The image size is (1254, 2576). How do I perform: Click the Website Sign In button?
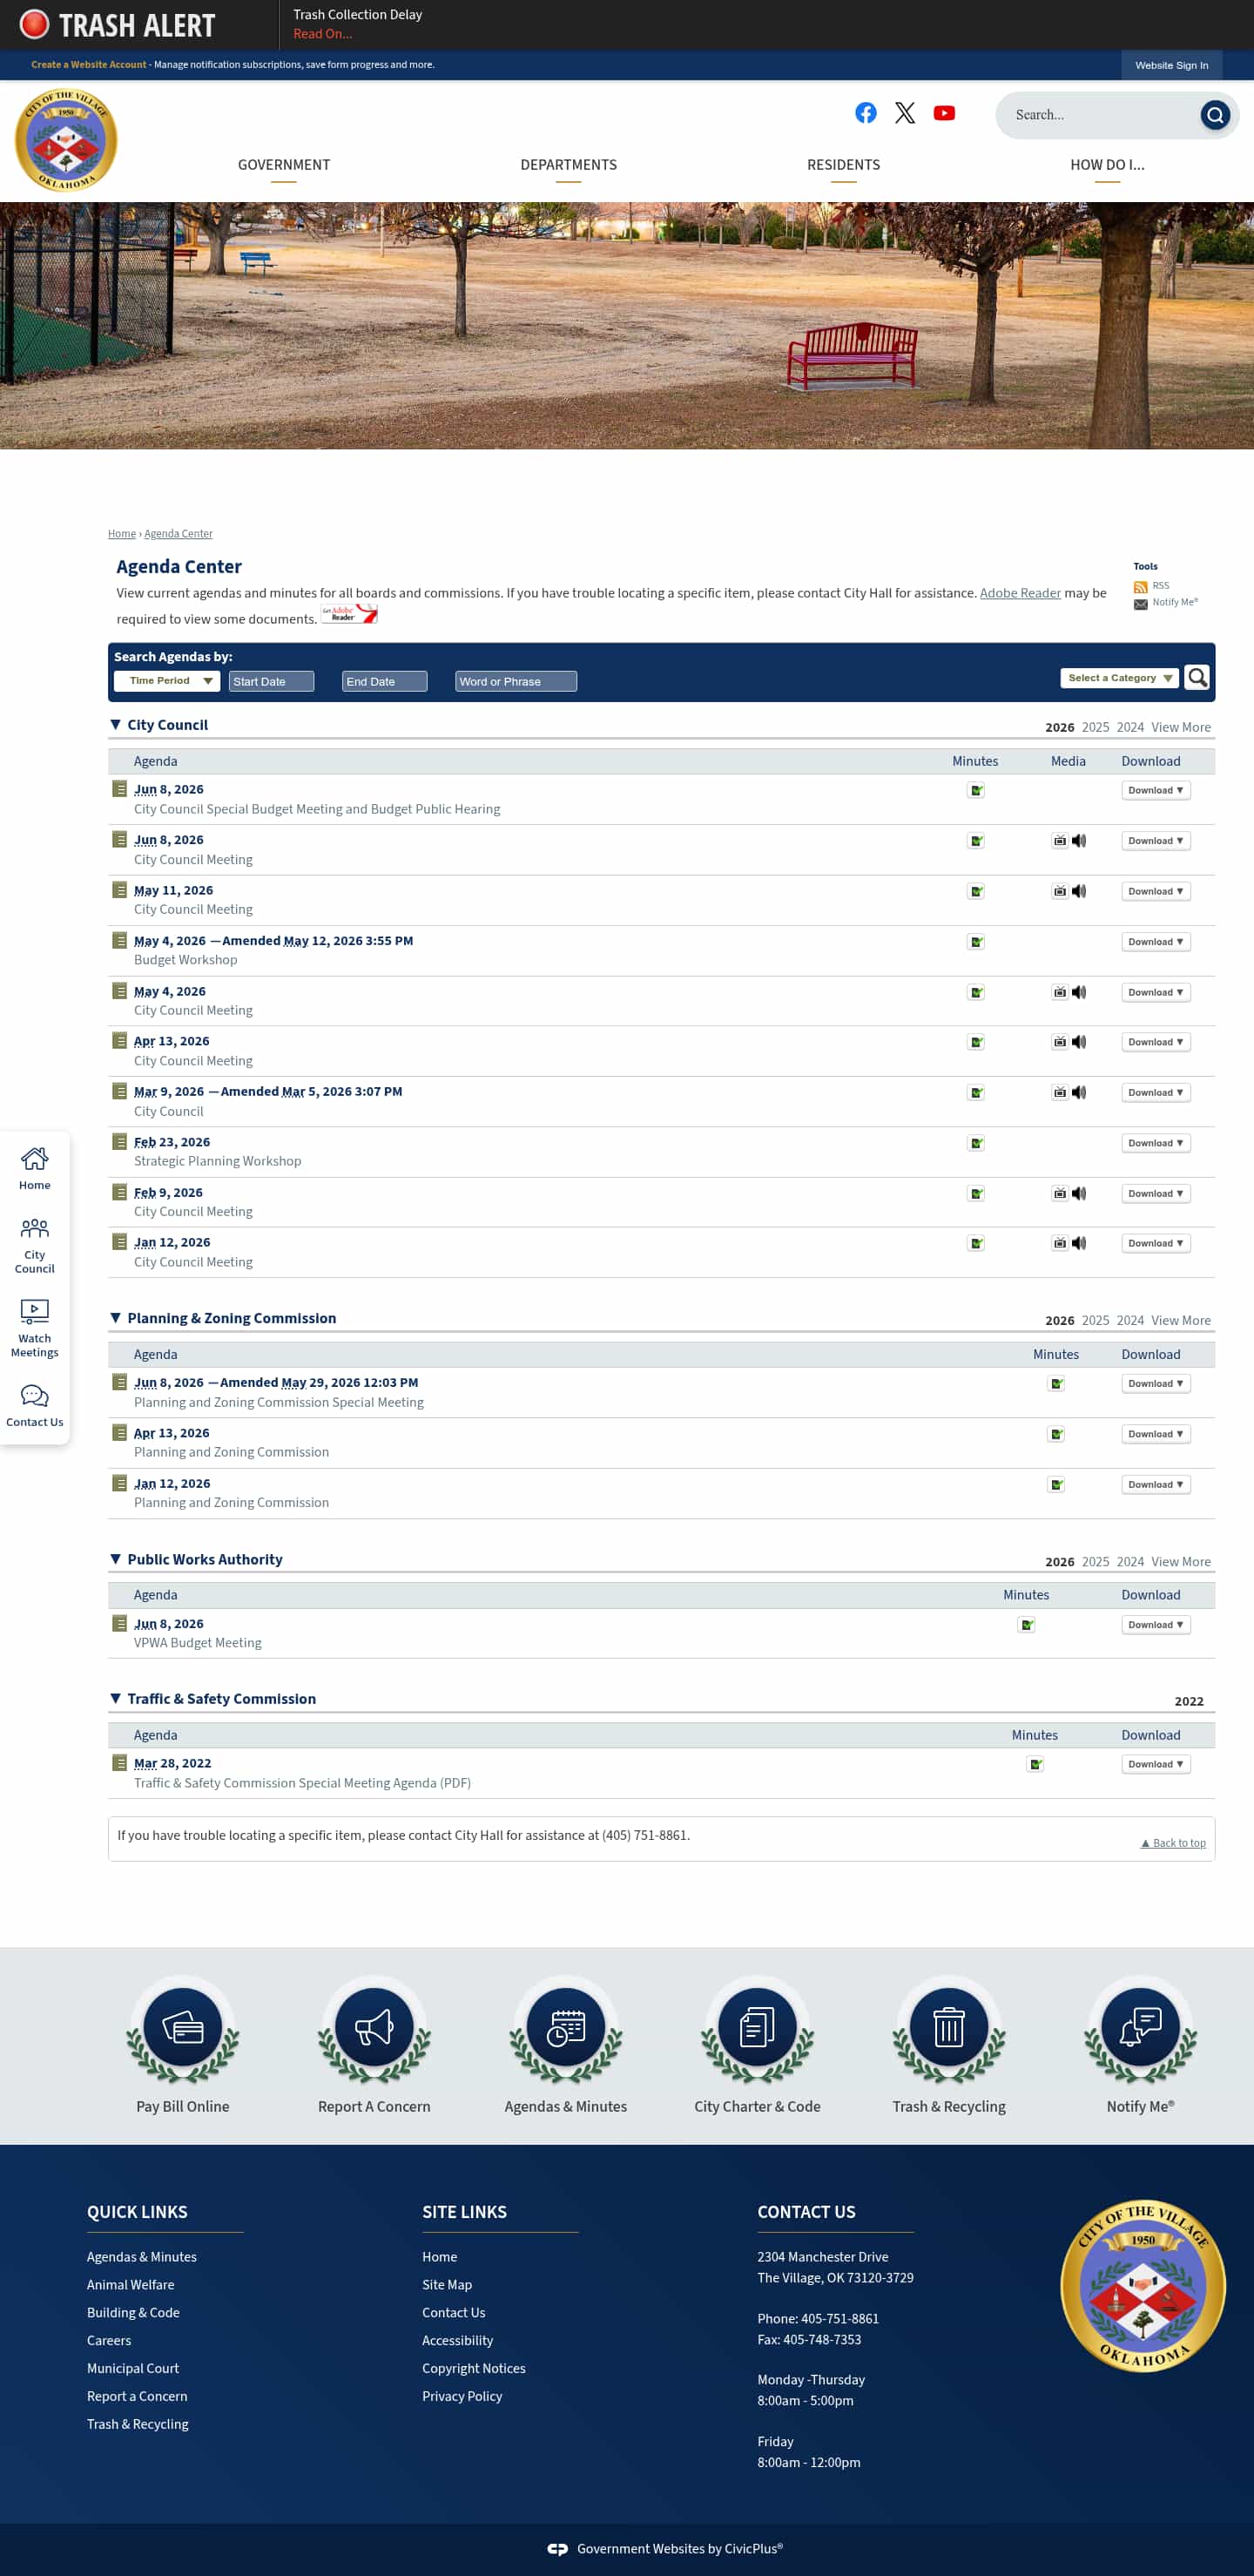click(1171, 65)
